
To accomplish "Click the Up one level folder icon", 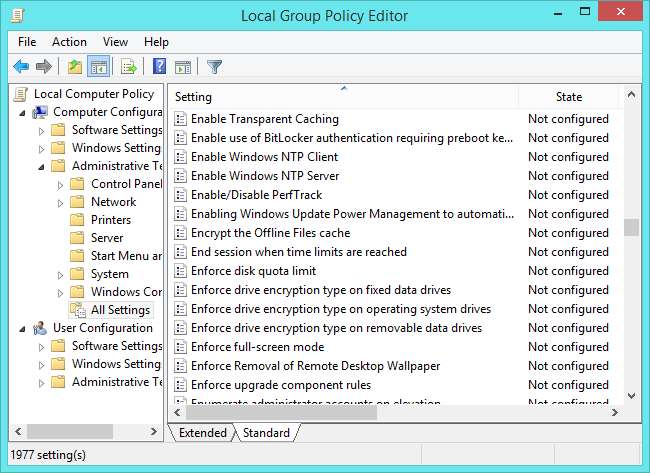I will point(74,67).
